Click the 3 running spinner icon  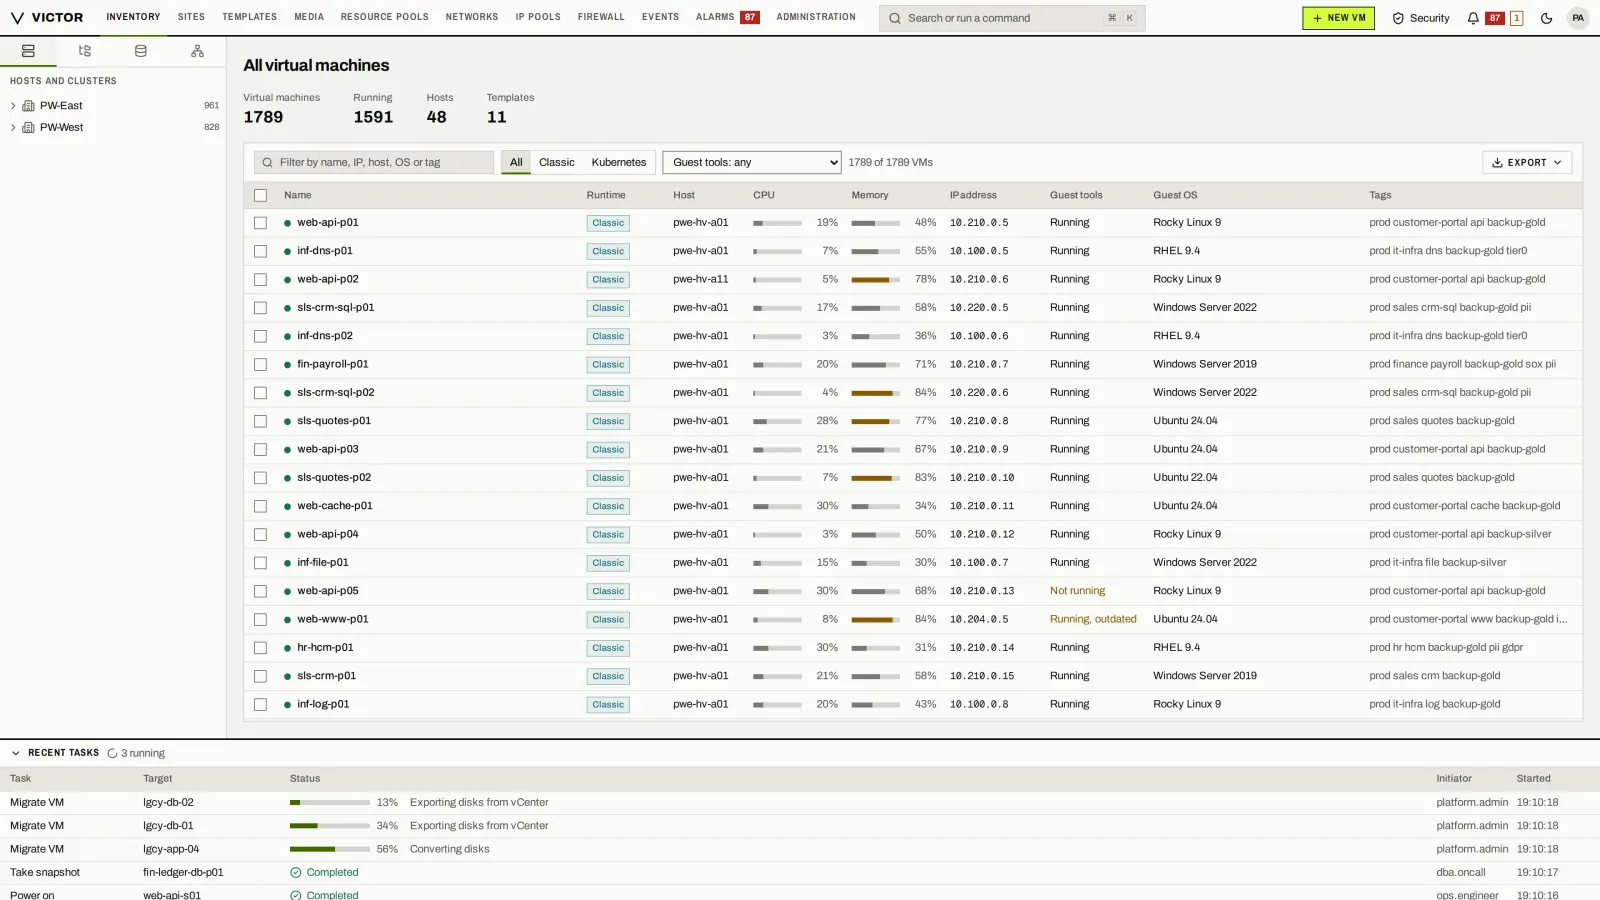pyautogui.click(x=112, y=753)
